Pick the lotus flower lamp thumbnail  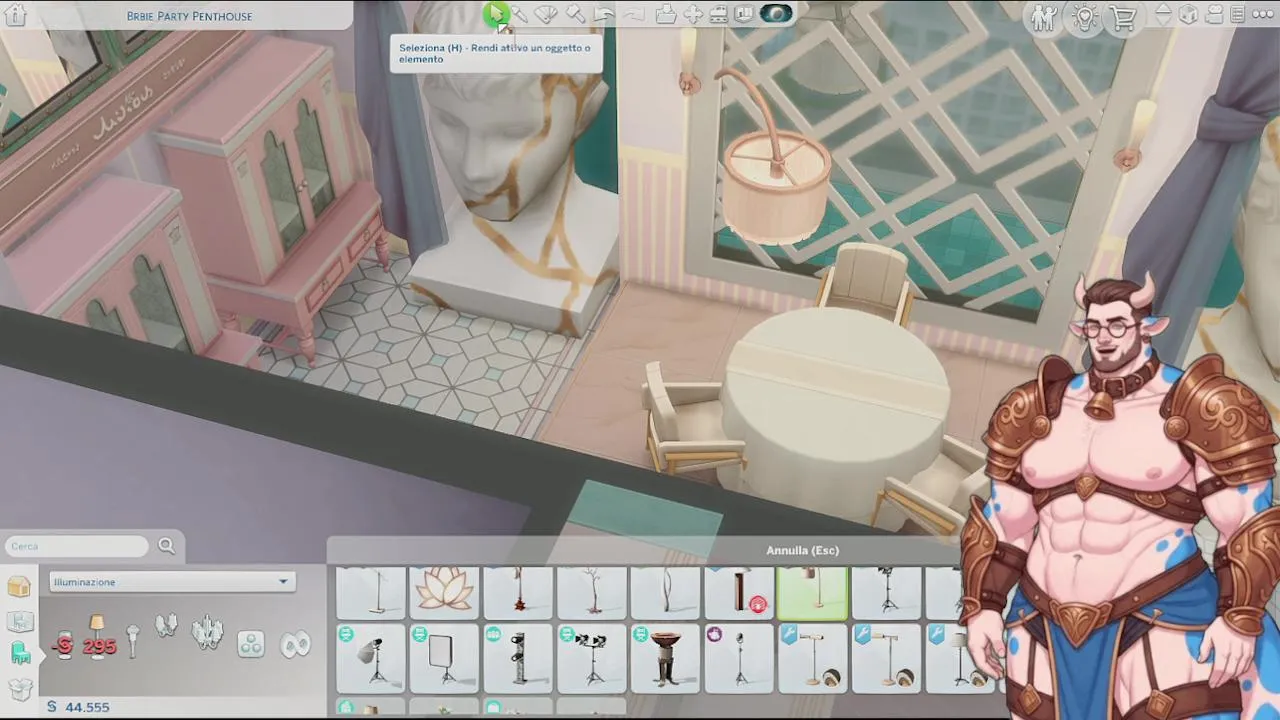pos(444,592)
